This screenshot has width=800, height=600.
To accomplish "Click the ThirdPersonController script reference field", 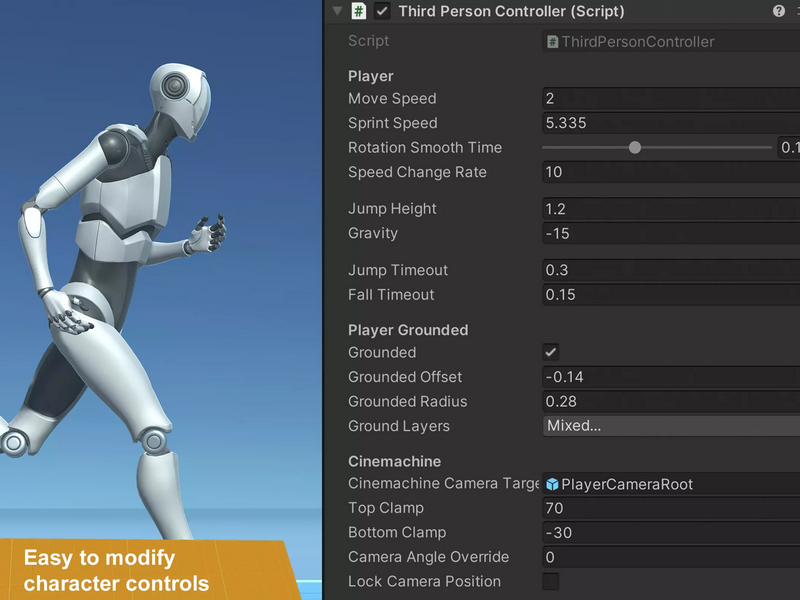I will (671, 42).
